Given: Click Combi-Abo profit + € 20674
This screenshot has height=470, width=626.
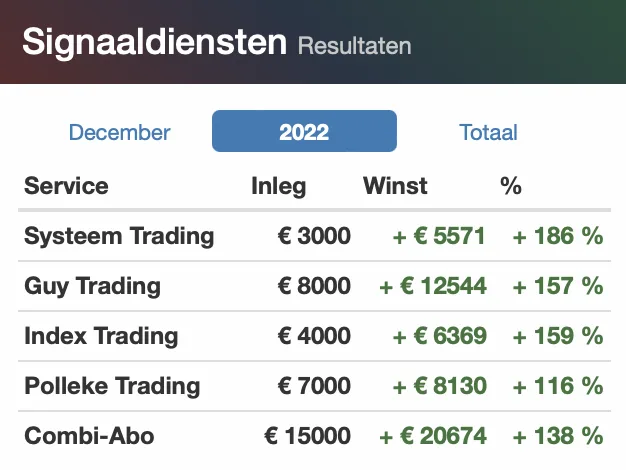Looking at the screenshot, I should 433,436.
